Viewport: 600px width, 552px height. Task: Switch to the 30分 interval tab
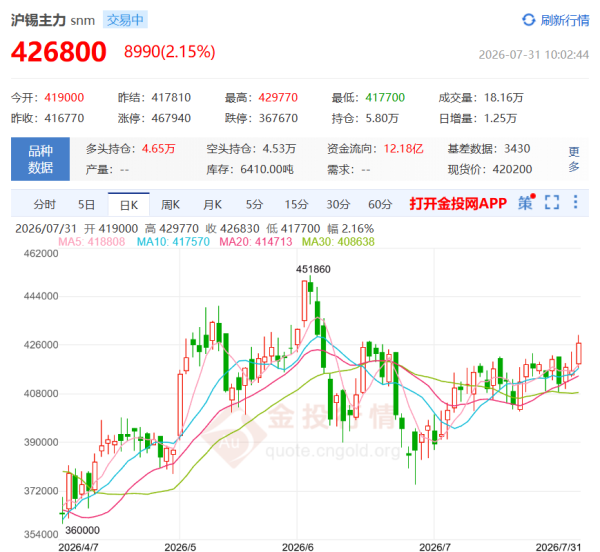click(x=338, y=205)
